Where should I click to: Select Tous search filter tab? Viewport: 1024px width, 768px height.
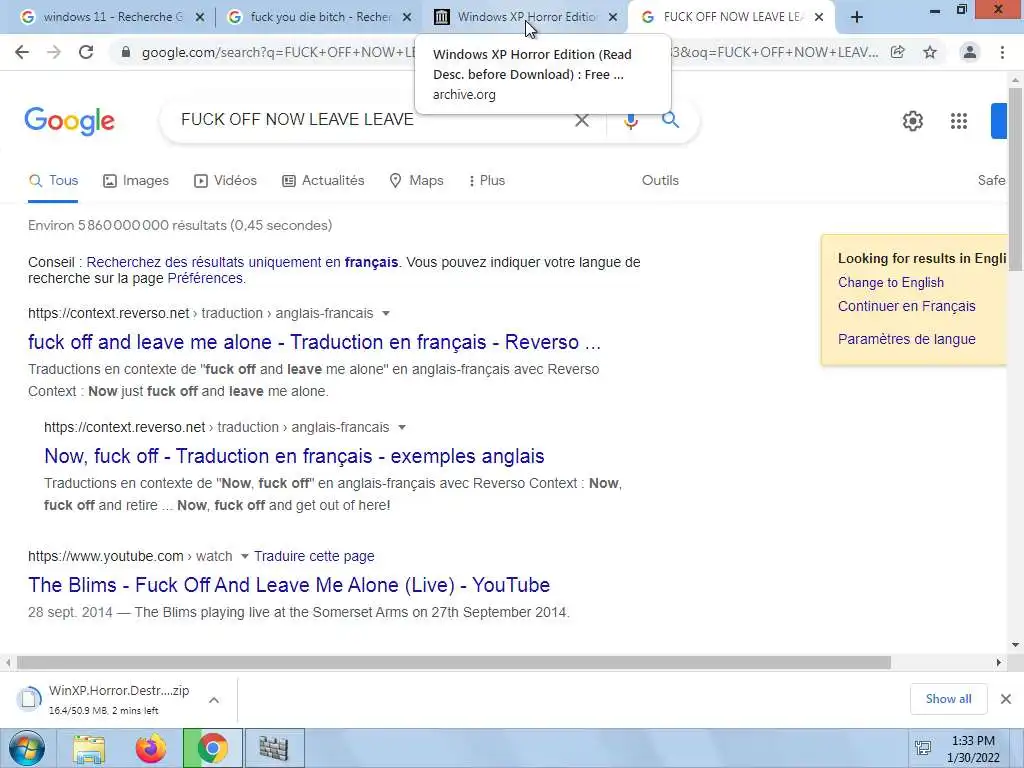click(54, 181)
